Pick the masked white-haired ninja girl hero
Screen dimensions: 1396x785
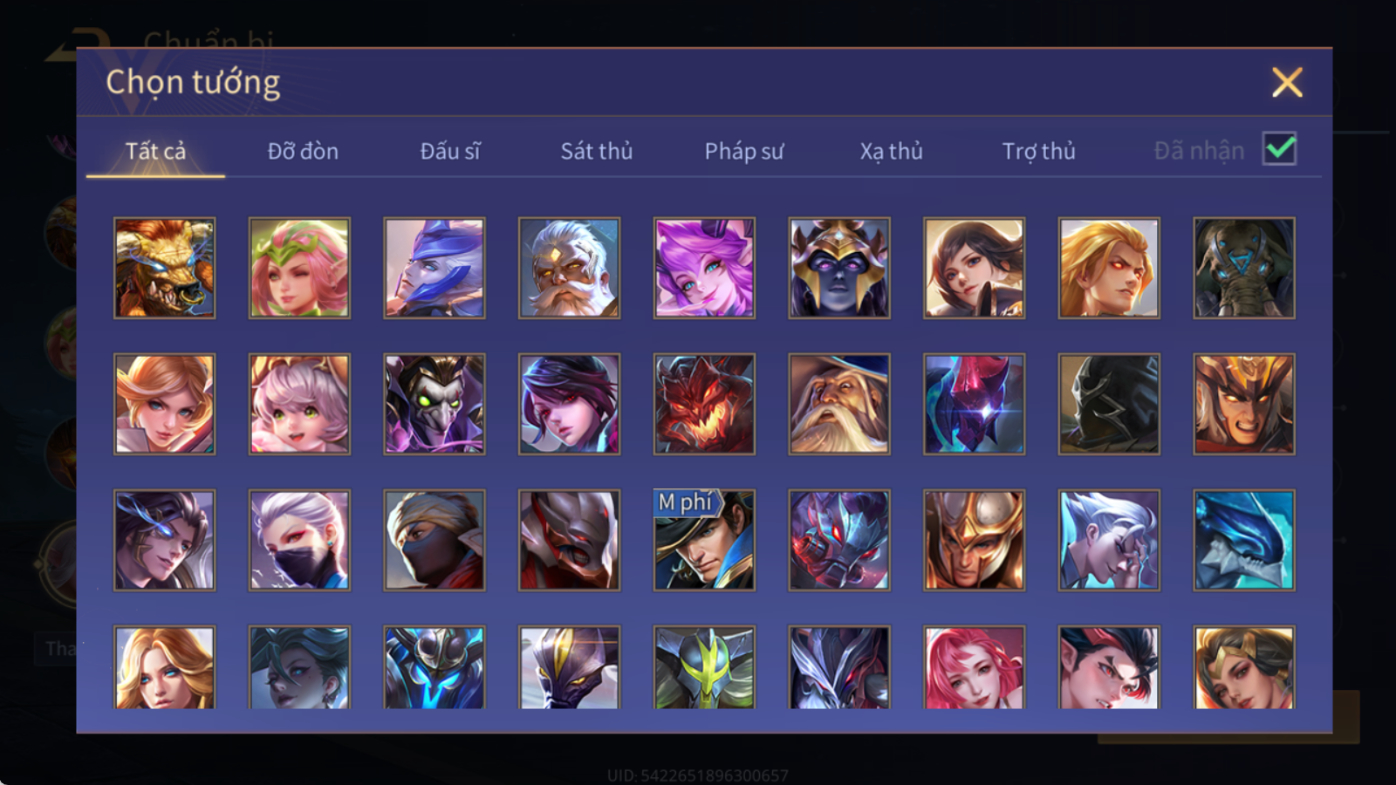coord(299,540)
